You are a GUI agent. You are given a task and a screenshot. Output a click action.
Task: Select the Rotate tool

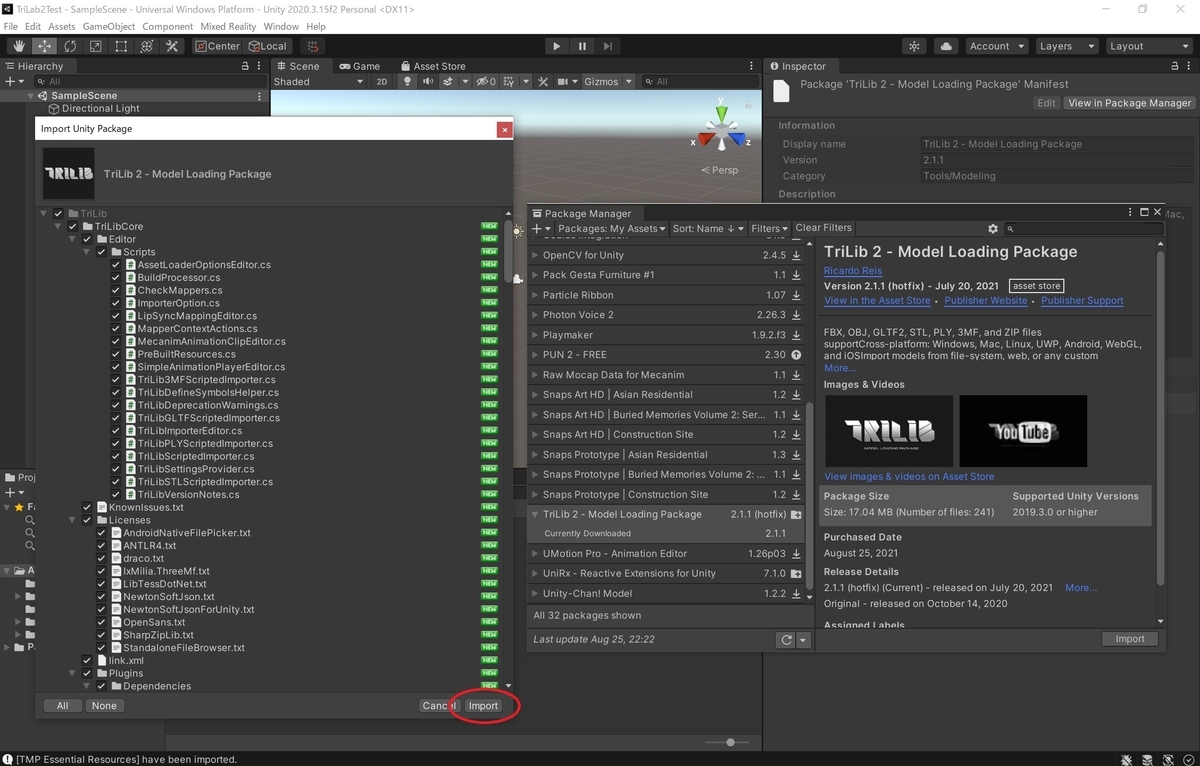pos(70,46)
